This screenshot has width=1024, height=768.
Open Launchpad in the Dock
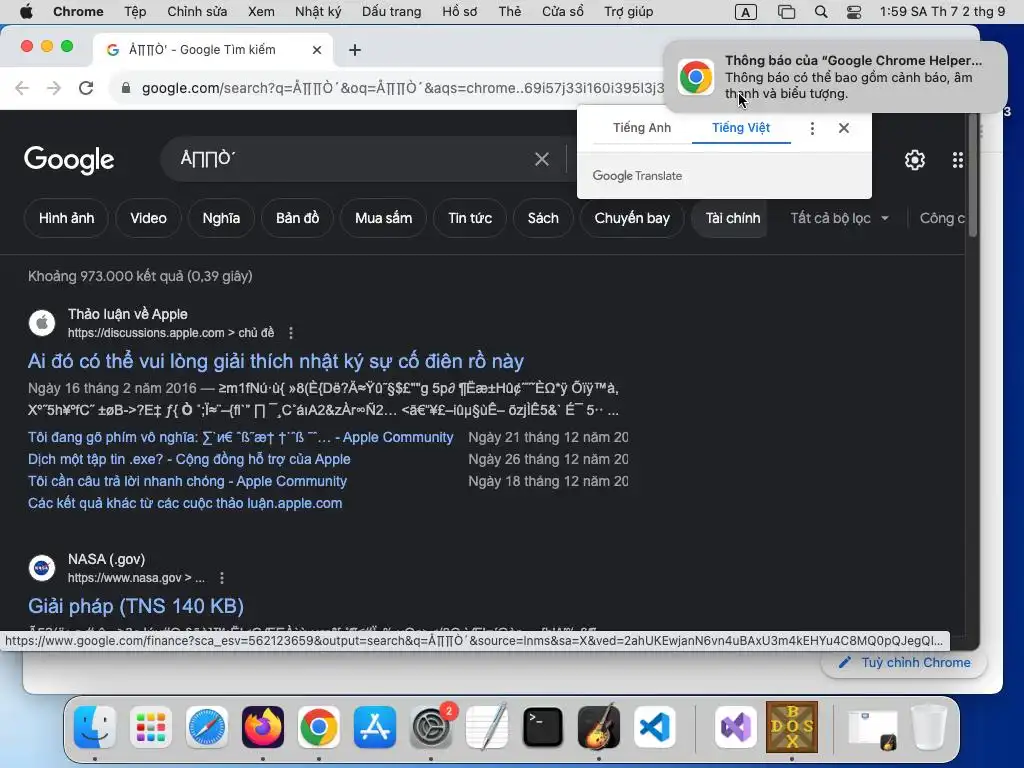pos(151,727)
